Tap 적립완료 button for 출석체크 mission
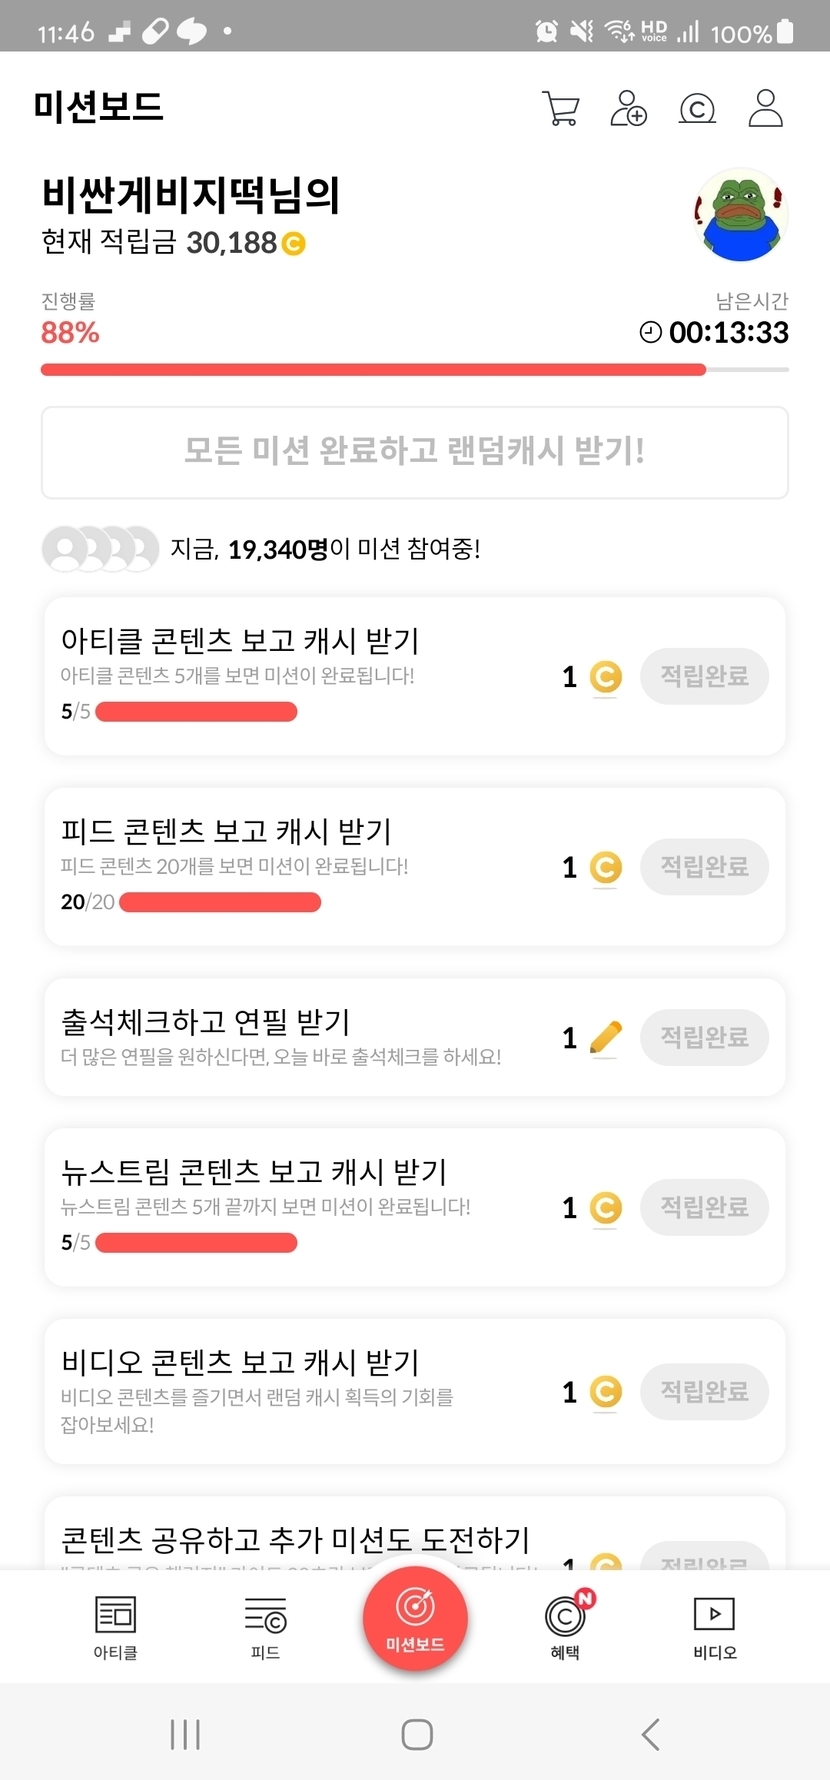This screenshot has height=1780, width=830. click(704, 1037)
